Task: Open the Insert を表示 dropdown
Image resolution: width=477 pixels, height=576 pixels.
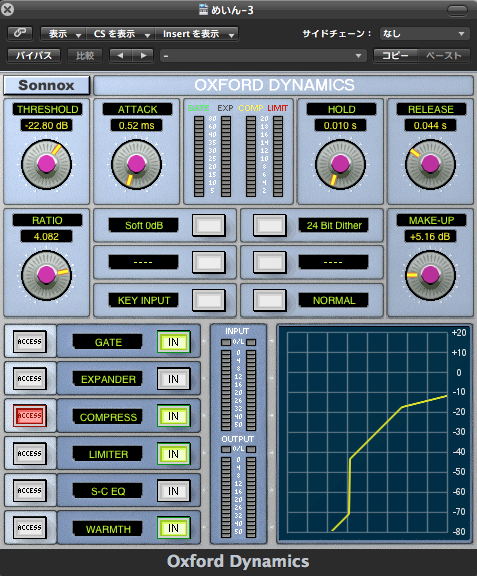Action: tap(197, 34)
